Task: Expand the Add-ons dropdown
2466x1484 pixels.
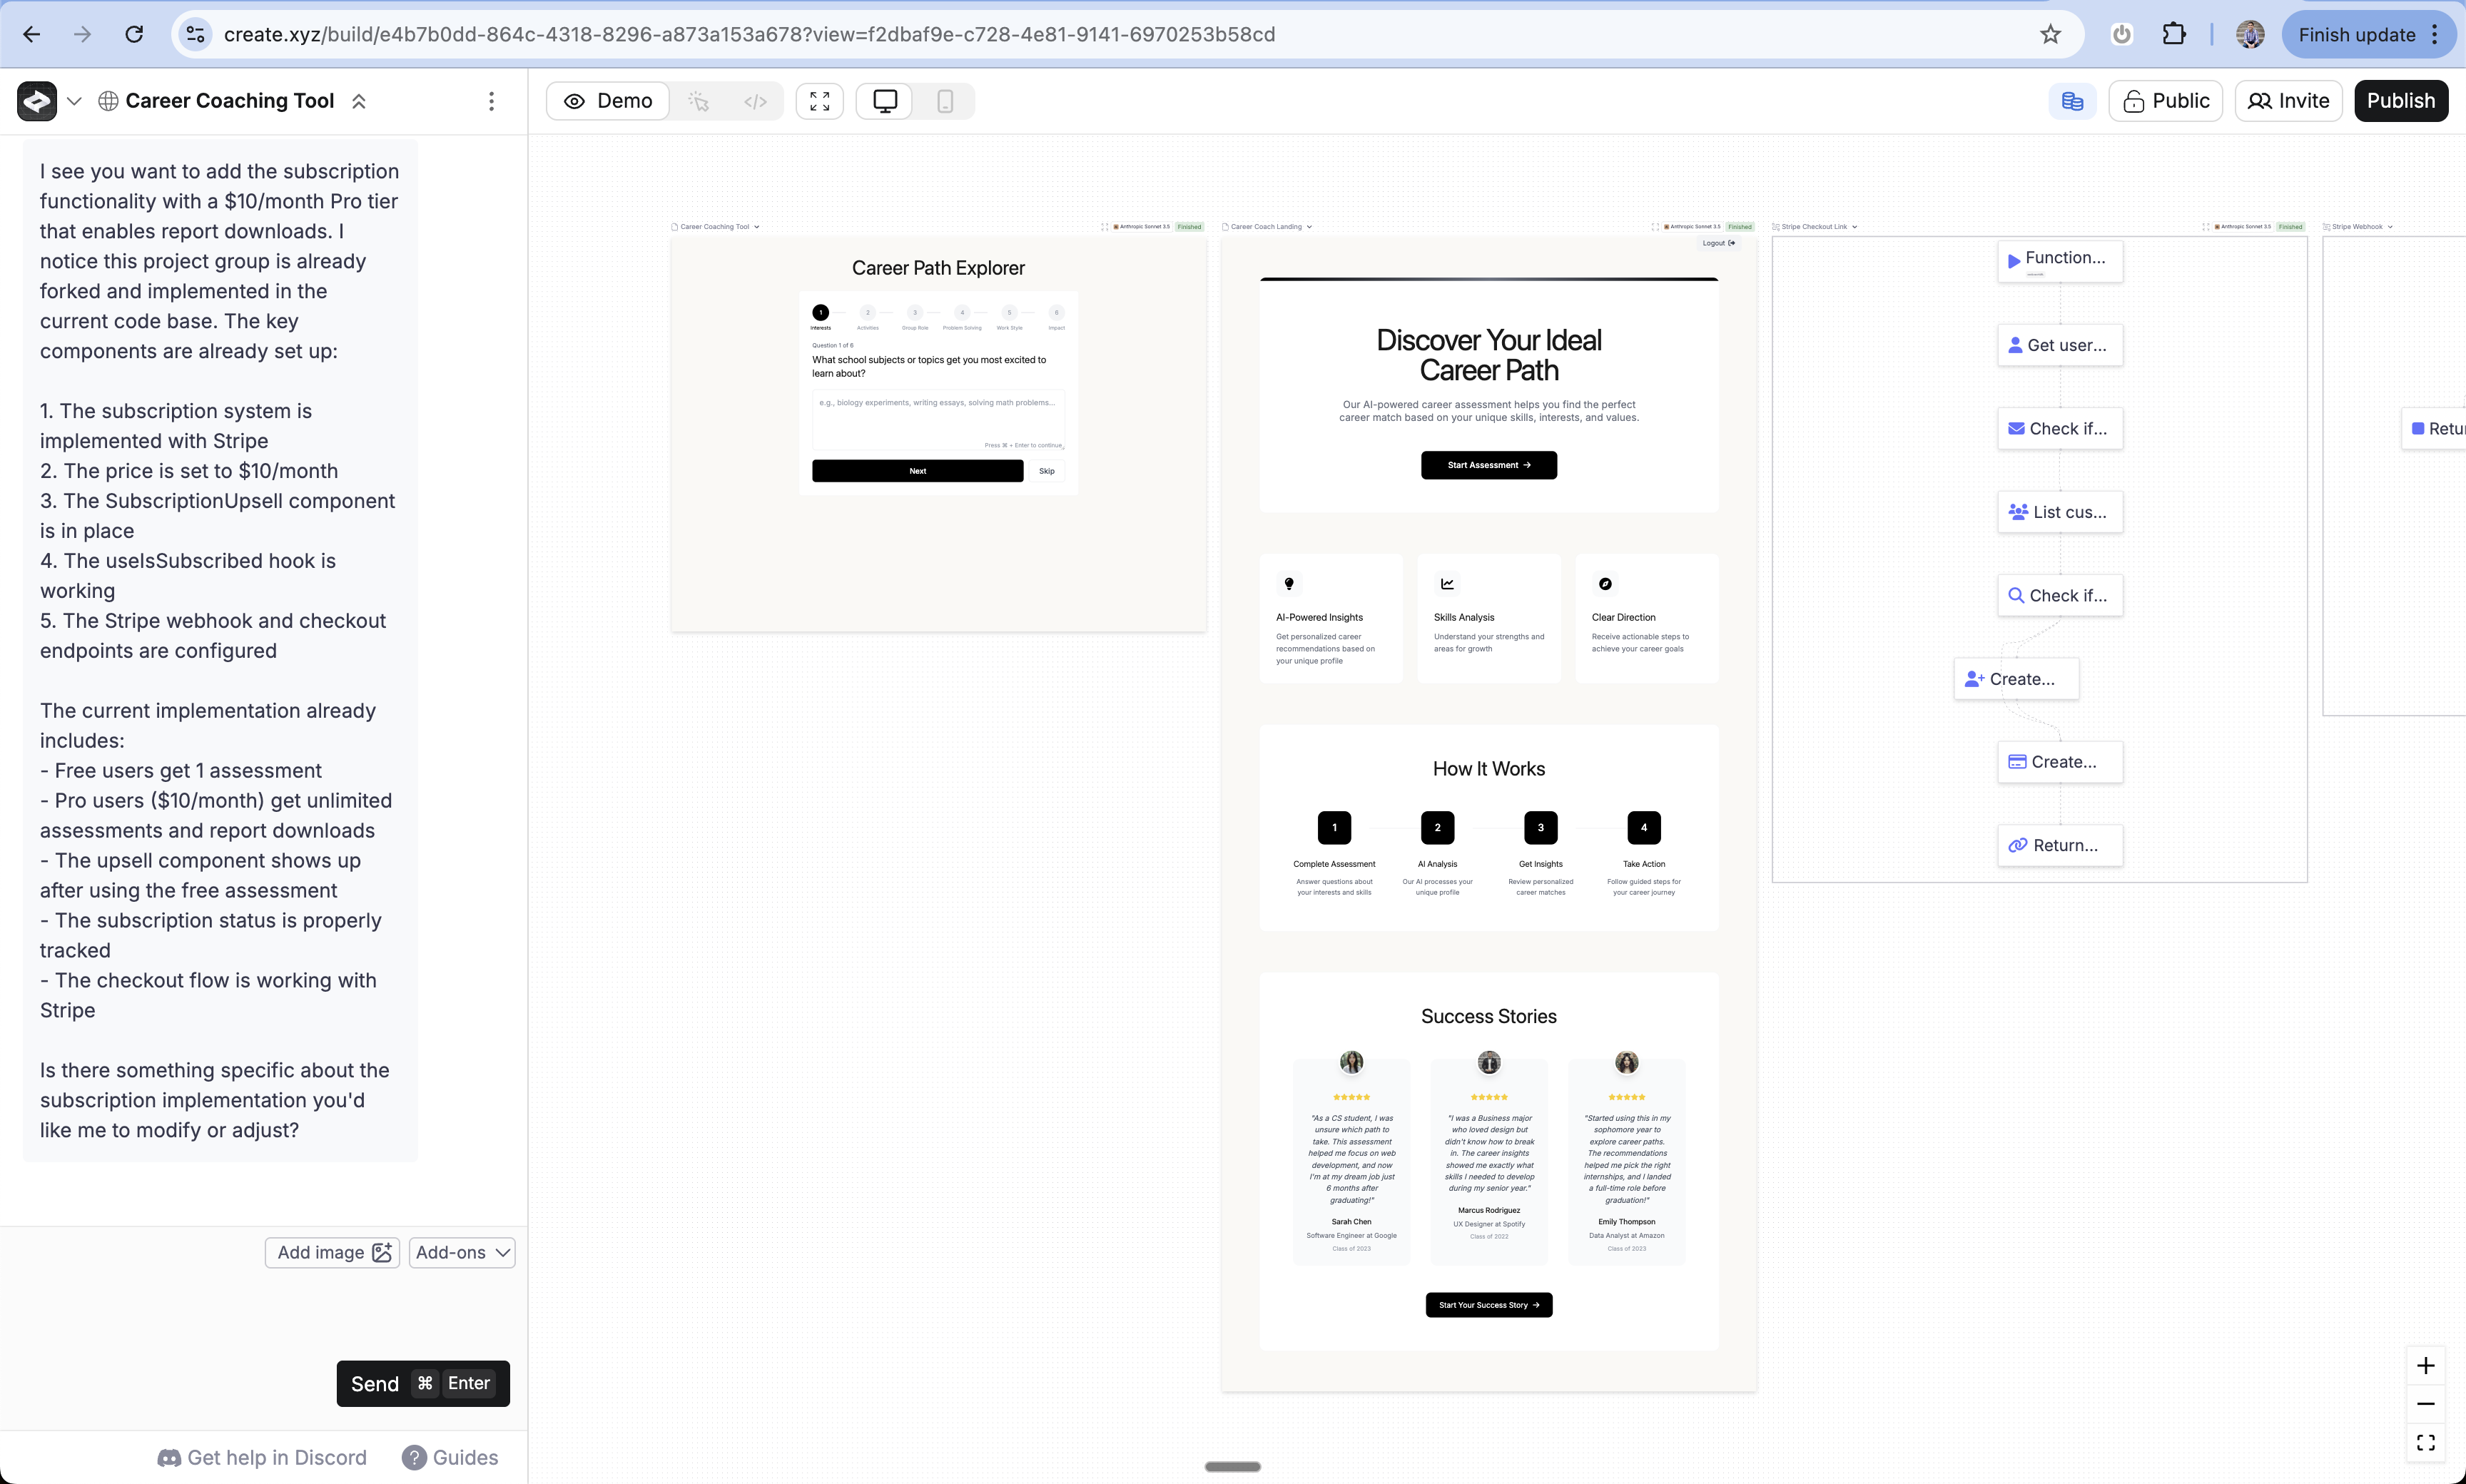Action: click(462, 1252)
